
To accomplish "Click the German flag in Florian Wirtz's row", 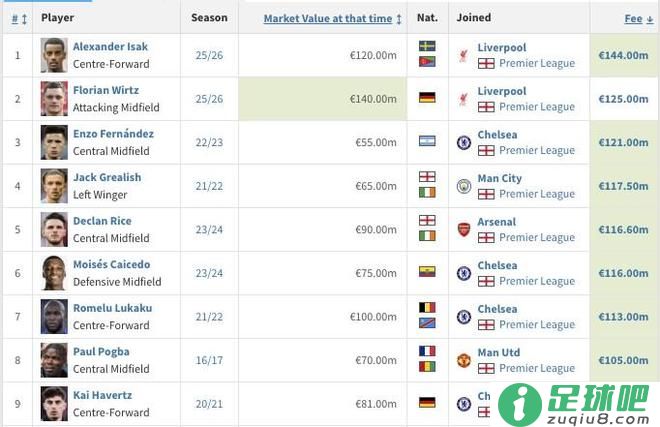I will 427,98.
